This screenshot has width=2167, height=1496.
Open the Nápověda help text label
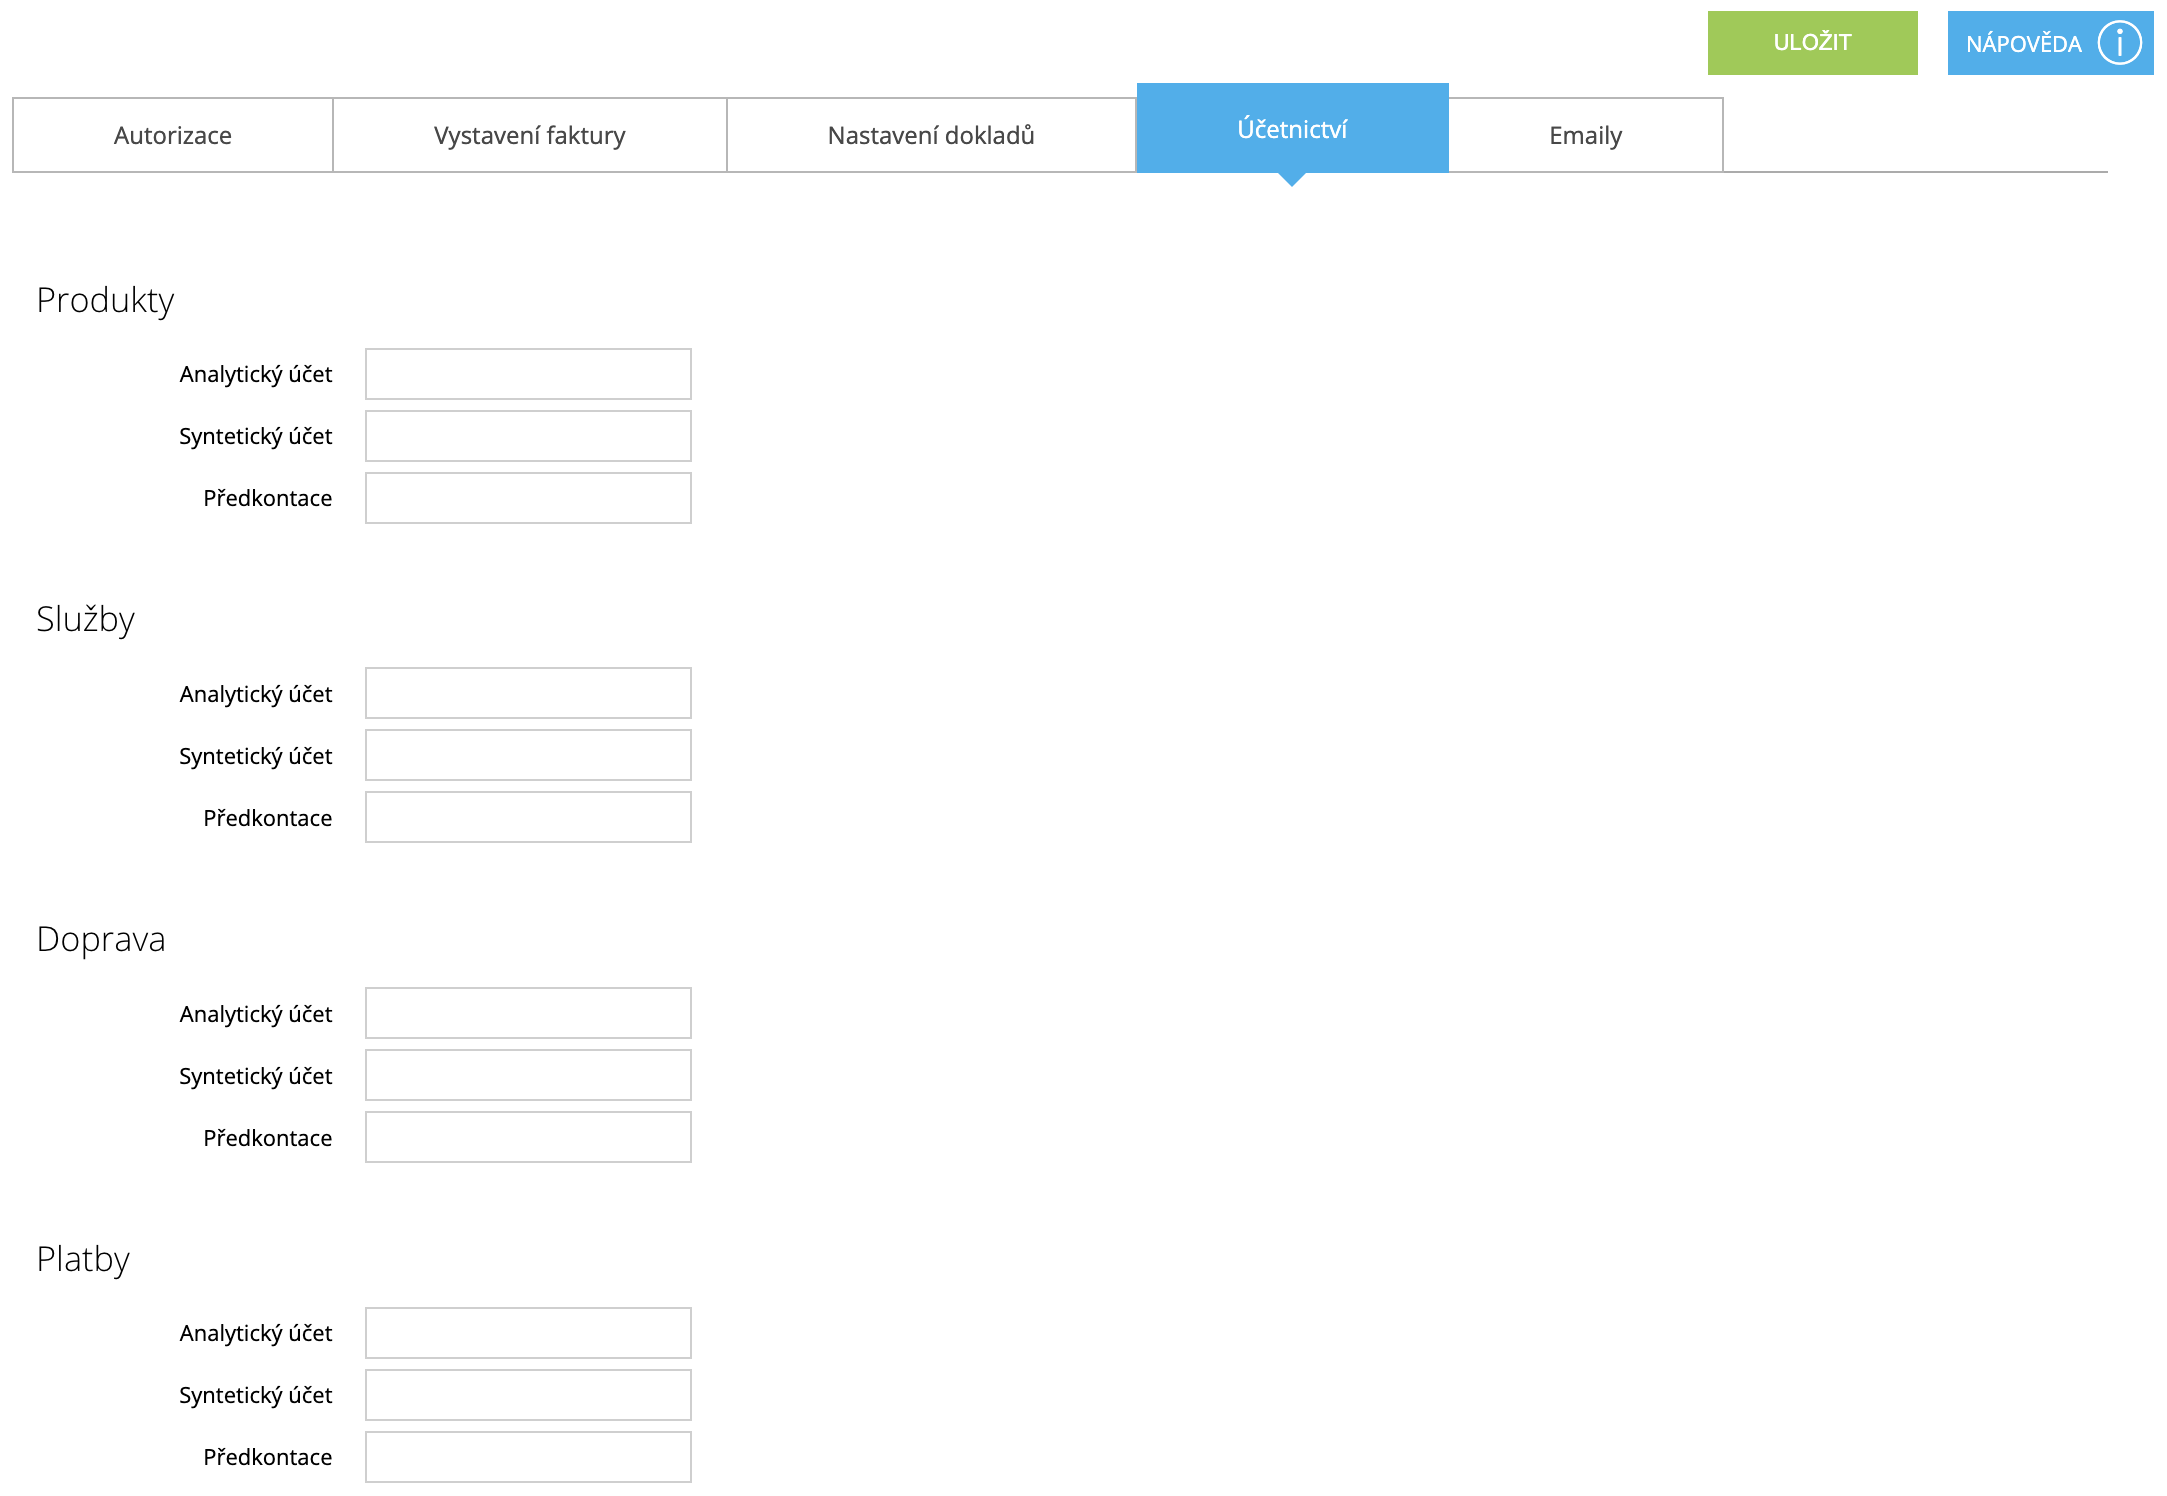2023,43
